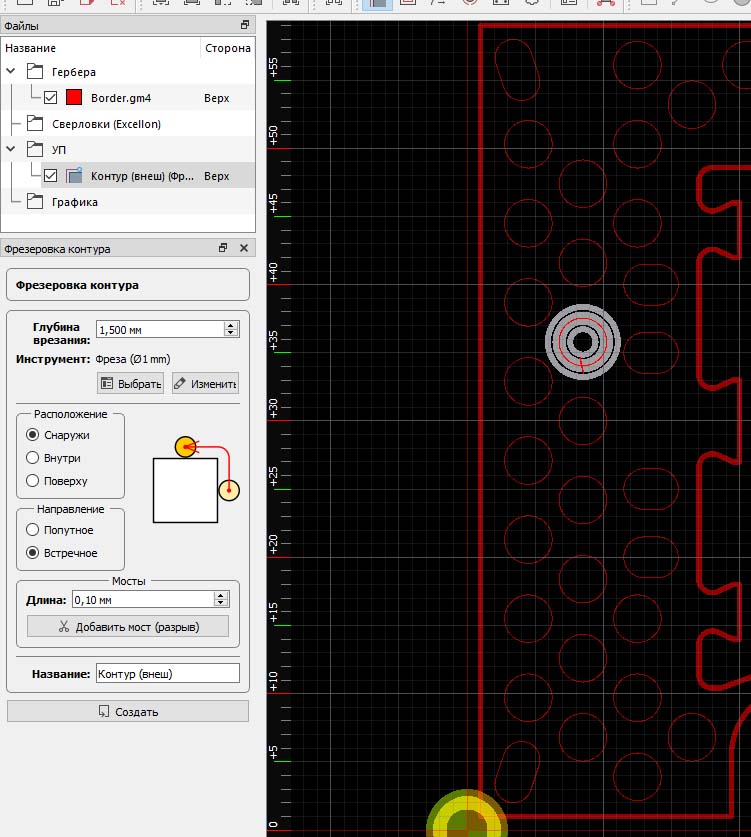Image resolution: width=751 pixels, height=837 pixels.
Task: Click the +10 ruler mark
Action: tap(274, 681)
